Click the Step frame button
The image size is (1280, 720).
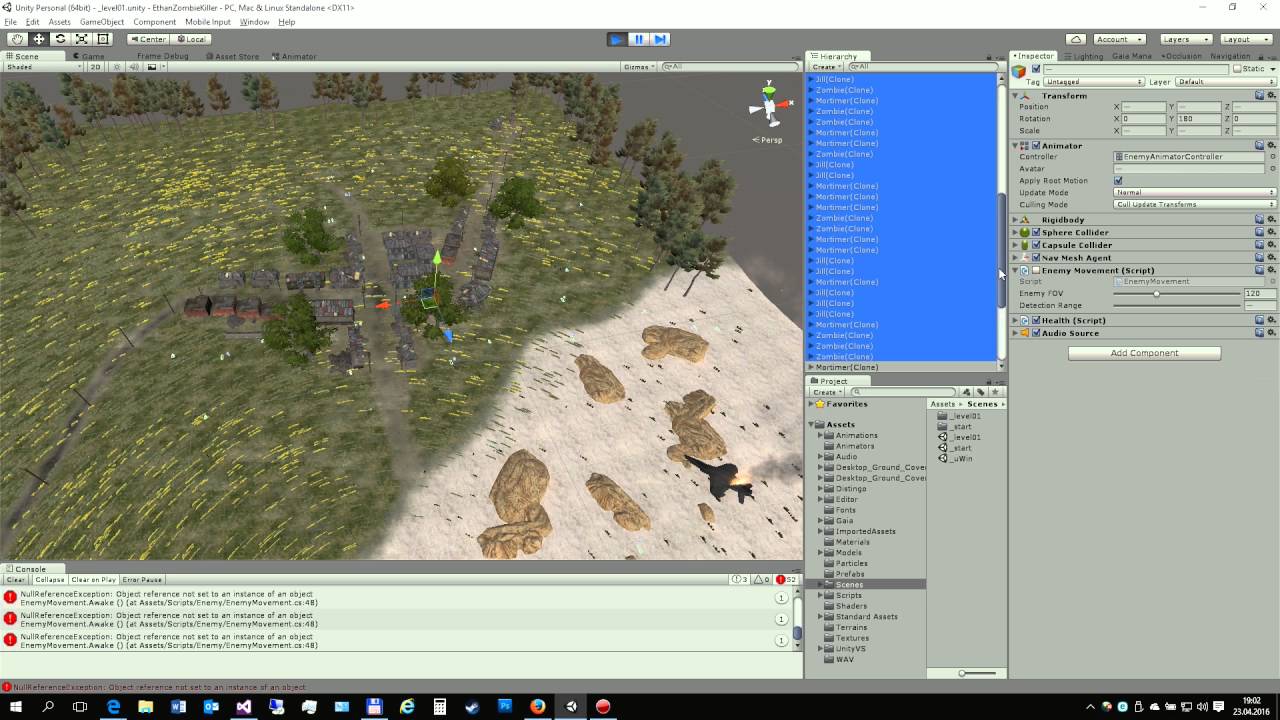pos(660,39)
